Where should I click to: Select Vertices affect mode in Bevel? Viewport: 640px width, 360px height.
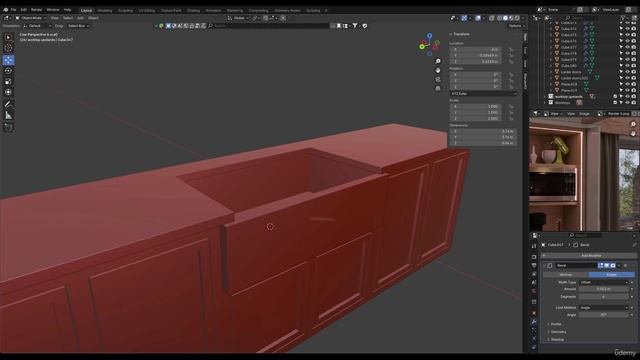pos(565,275)
